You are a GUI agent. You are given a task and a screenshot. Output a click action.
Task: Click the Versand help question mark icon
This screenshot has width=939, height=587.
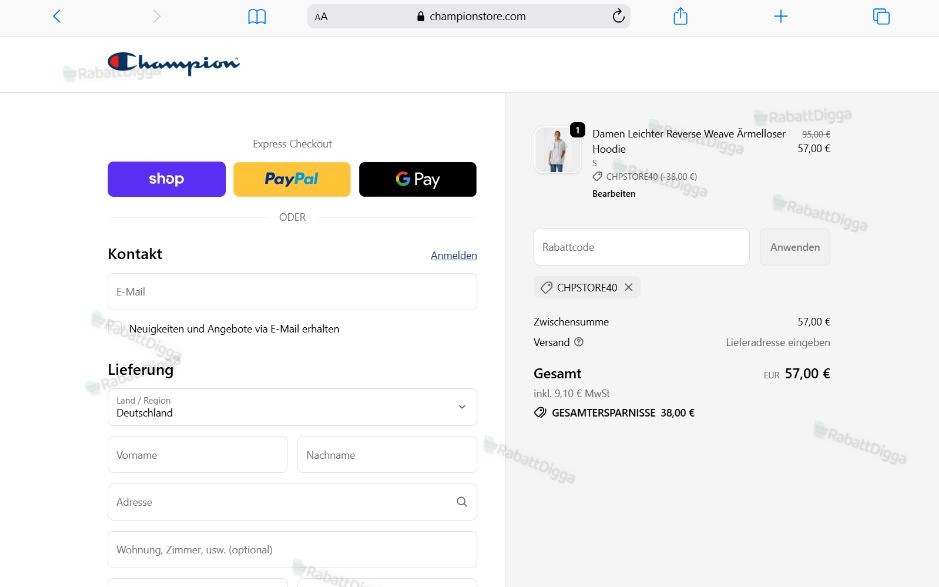(578, 342)
